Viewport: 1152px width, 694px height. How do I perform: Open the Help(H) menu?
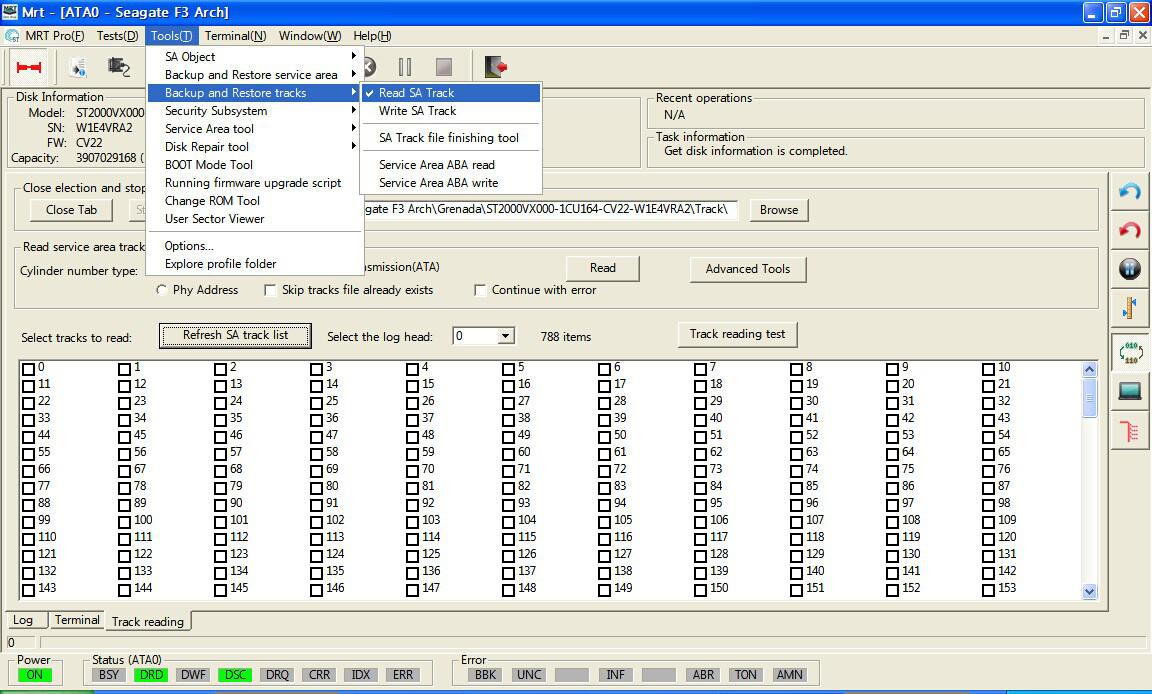click(x=372, y=36)
